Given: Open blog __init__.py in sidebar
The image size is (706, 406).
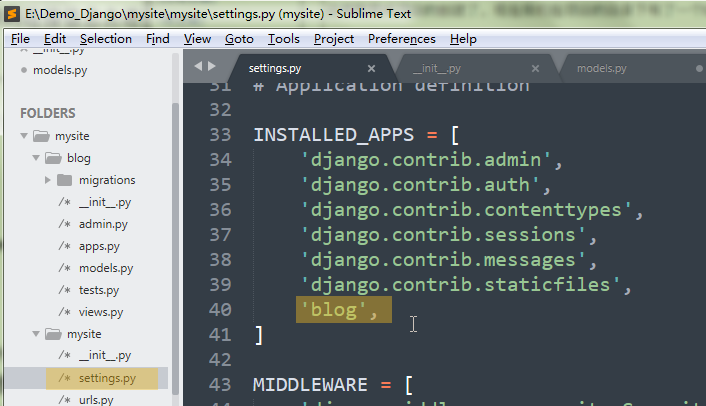Looking at the screenshot, I should click(x=105, y=202).
